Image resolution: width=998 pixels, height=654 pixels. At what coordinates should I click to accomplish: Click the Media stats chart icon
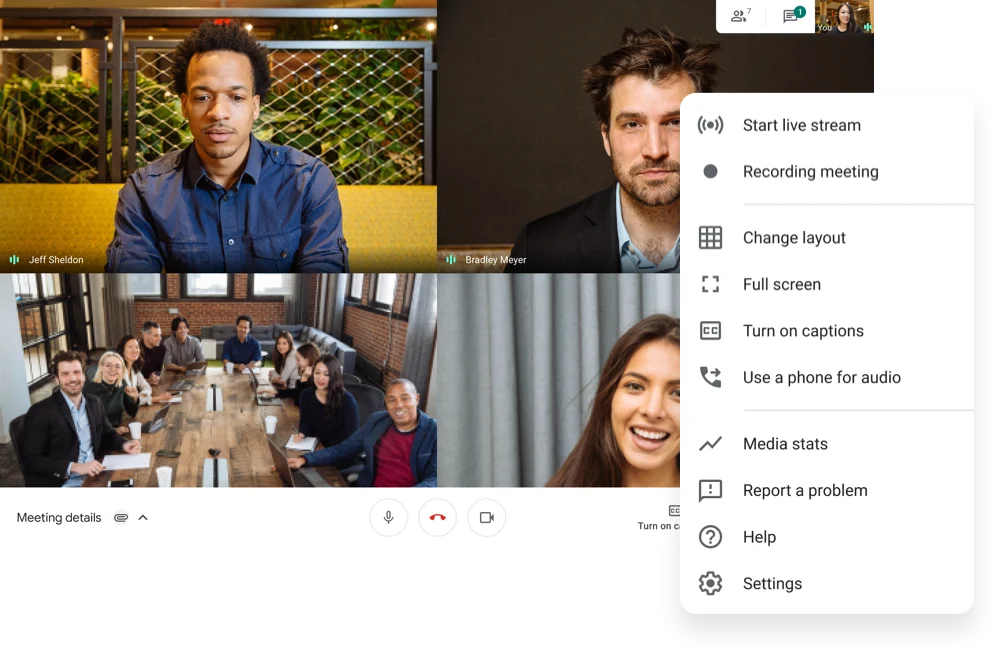[x=710, y=443]
